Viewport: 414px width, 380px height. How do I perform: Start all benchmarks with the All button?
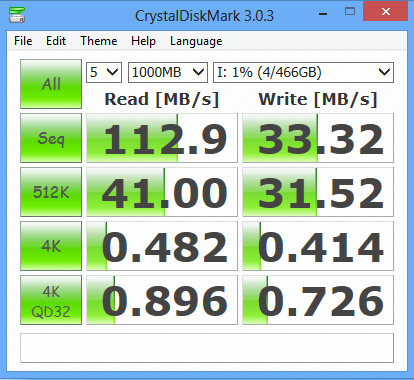click(51, 84)
